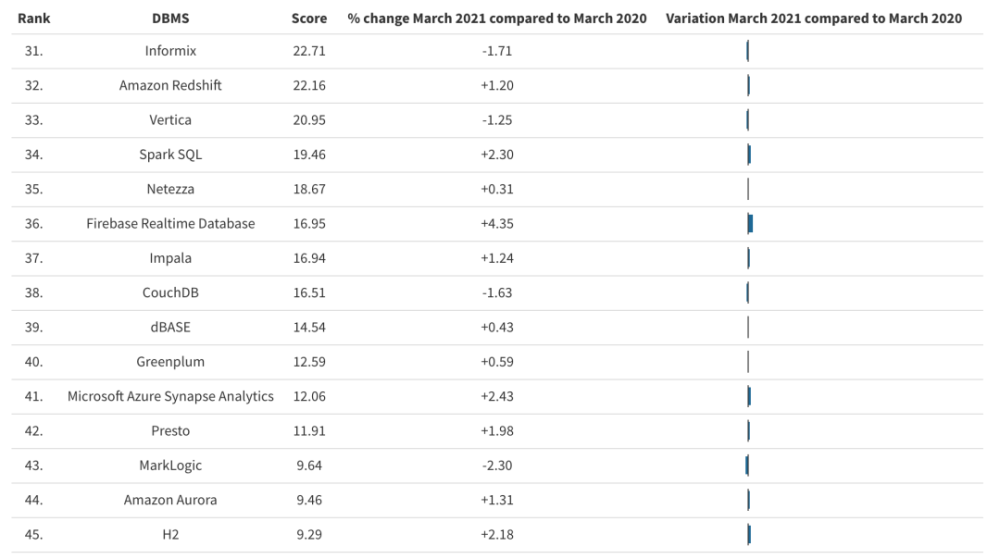Click the variation bar for Firebase Realtime Database
Image resolution: width=1000 pixels, height=559 pixels.
pos(750,224)
